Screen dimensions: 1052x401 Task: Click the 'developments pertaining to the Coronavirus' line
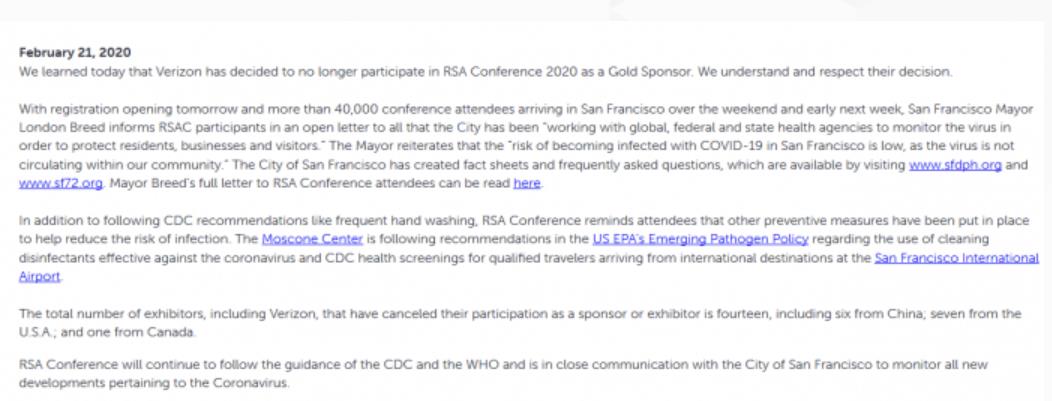tap(154, 384)
